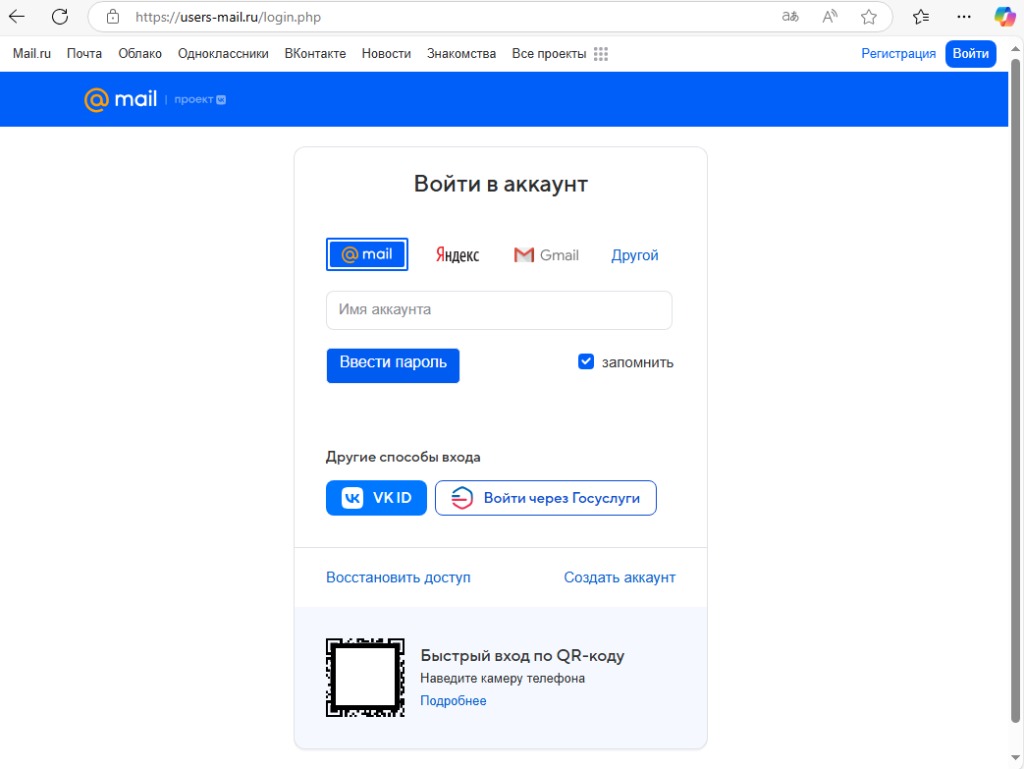Select the mail provider option
Viewport: 1024px width, 769px height.
[x=367, y=255]
